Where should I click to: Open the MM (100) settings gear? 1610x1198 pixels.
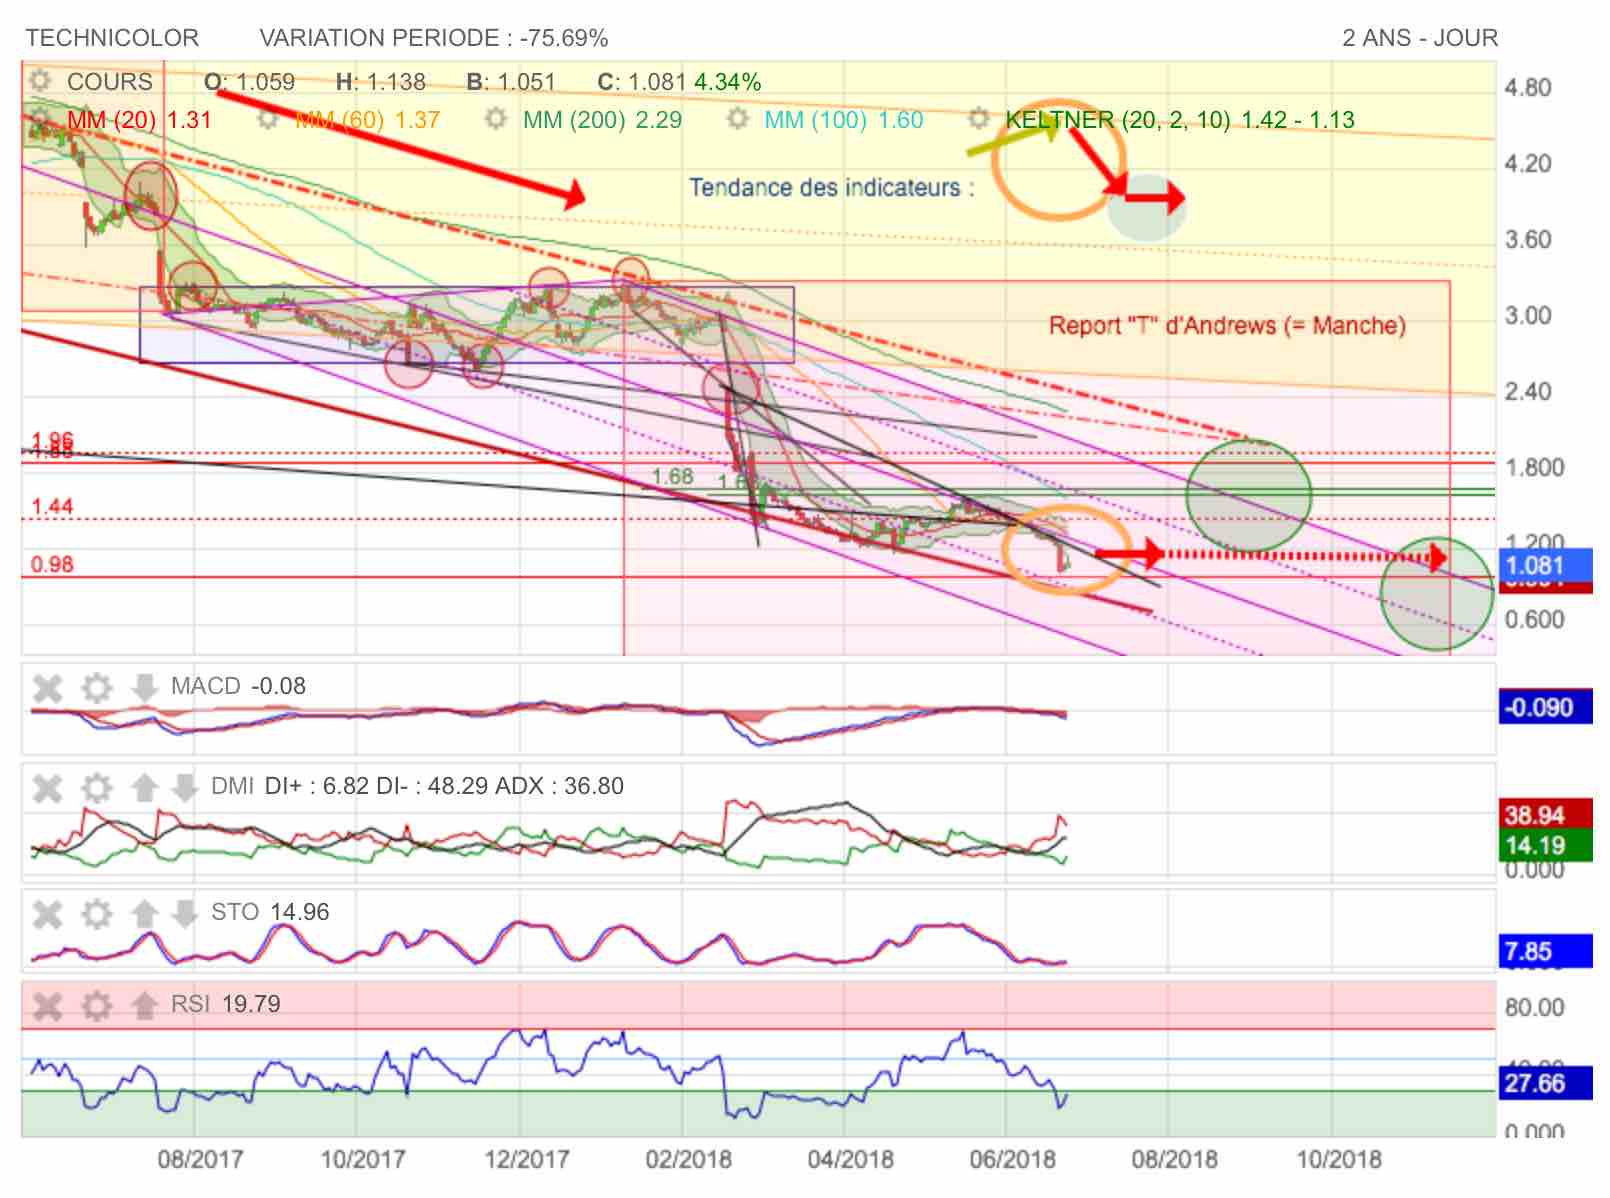737,119
